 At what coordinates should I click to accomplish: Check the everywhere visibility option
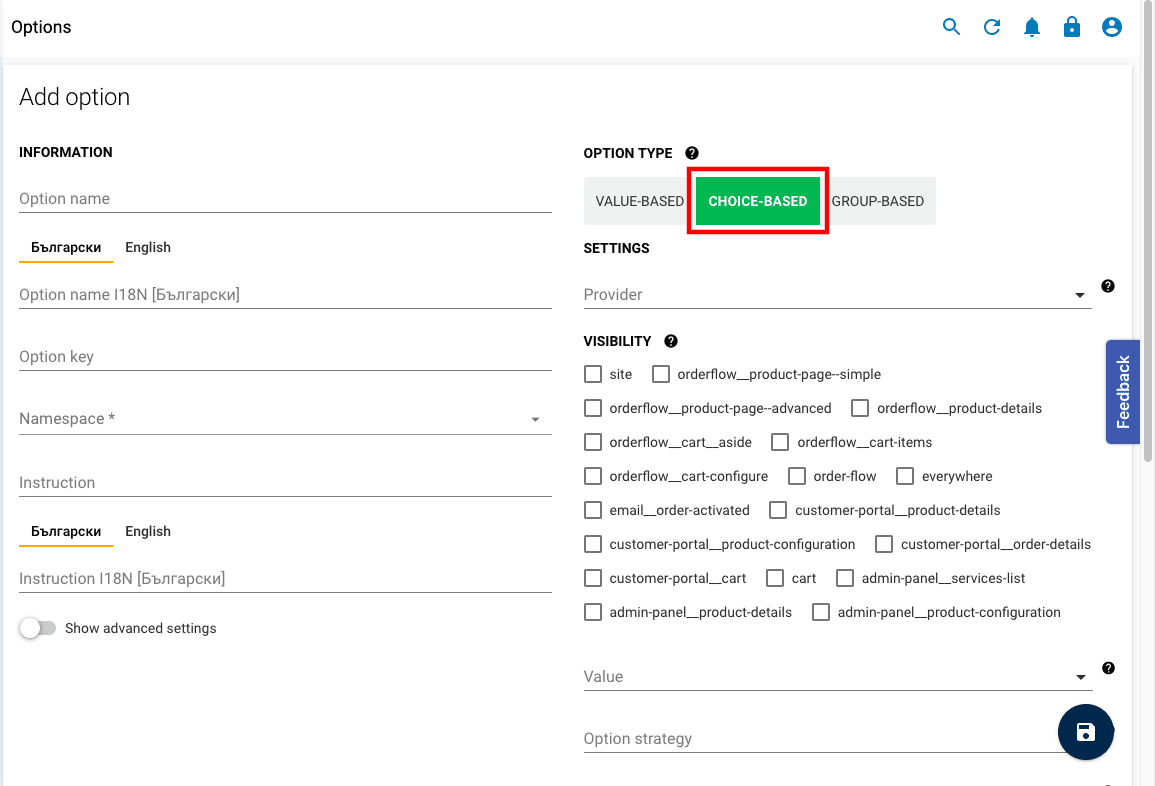click(905, 476)
